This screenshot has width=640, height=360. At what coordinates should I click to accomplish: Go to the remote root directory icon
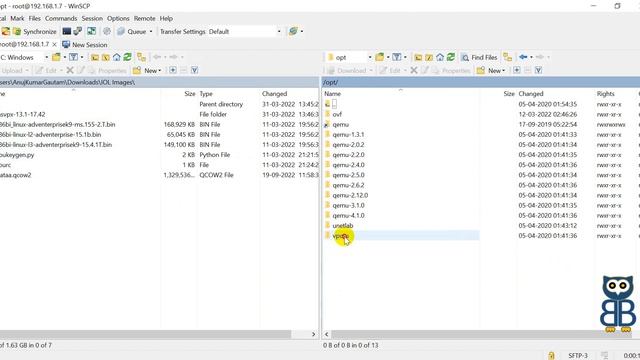coord(429,58)
